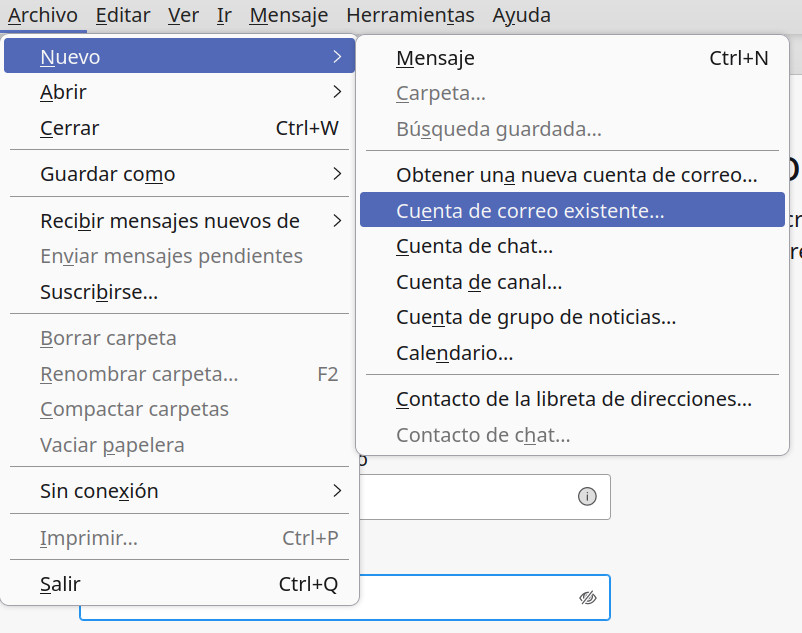Click the info icon in the input field

(x=587, y=496)
